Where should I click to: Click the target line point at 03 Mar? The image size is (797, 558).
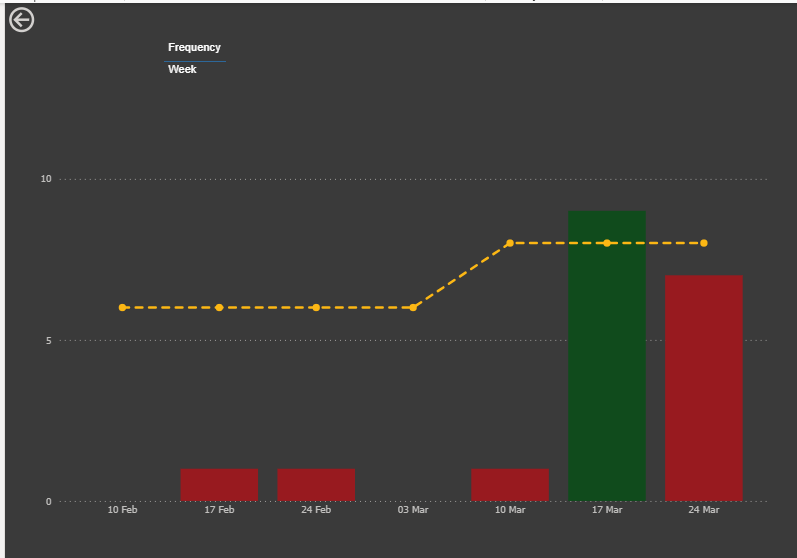[x=413, y=307]
